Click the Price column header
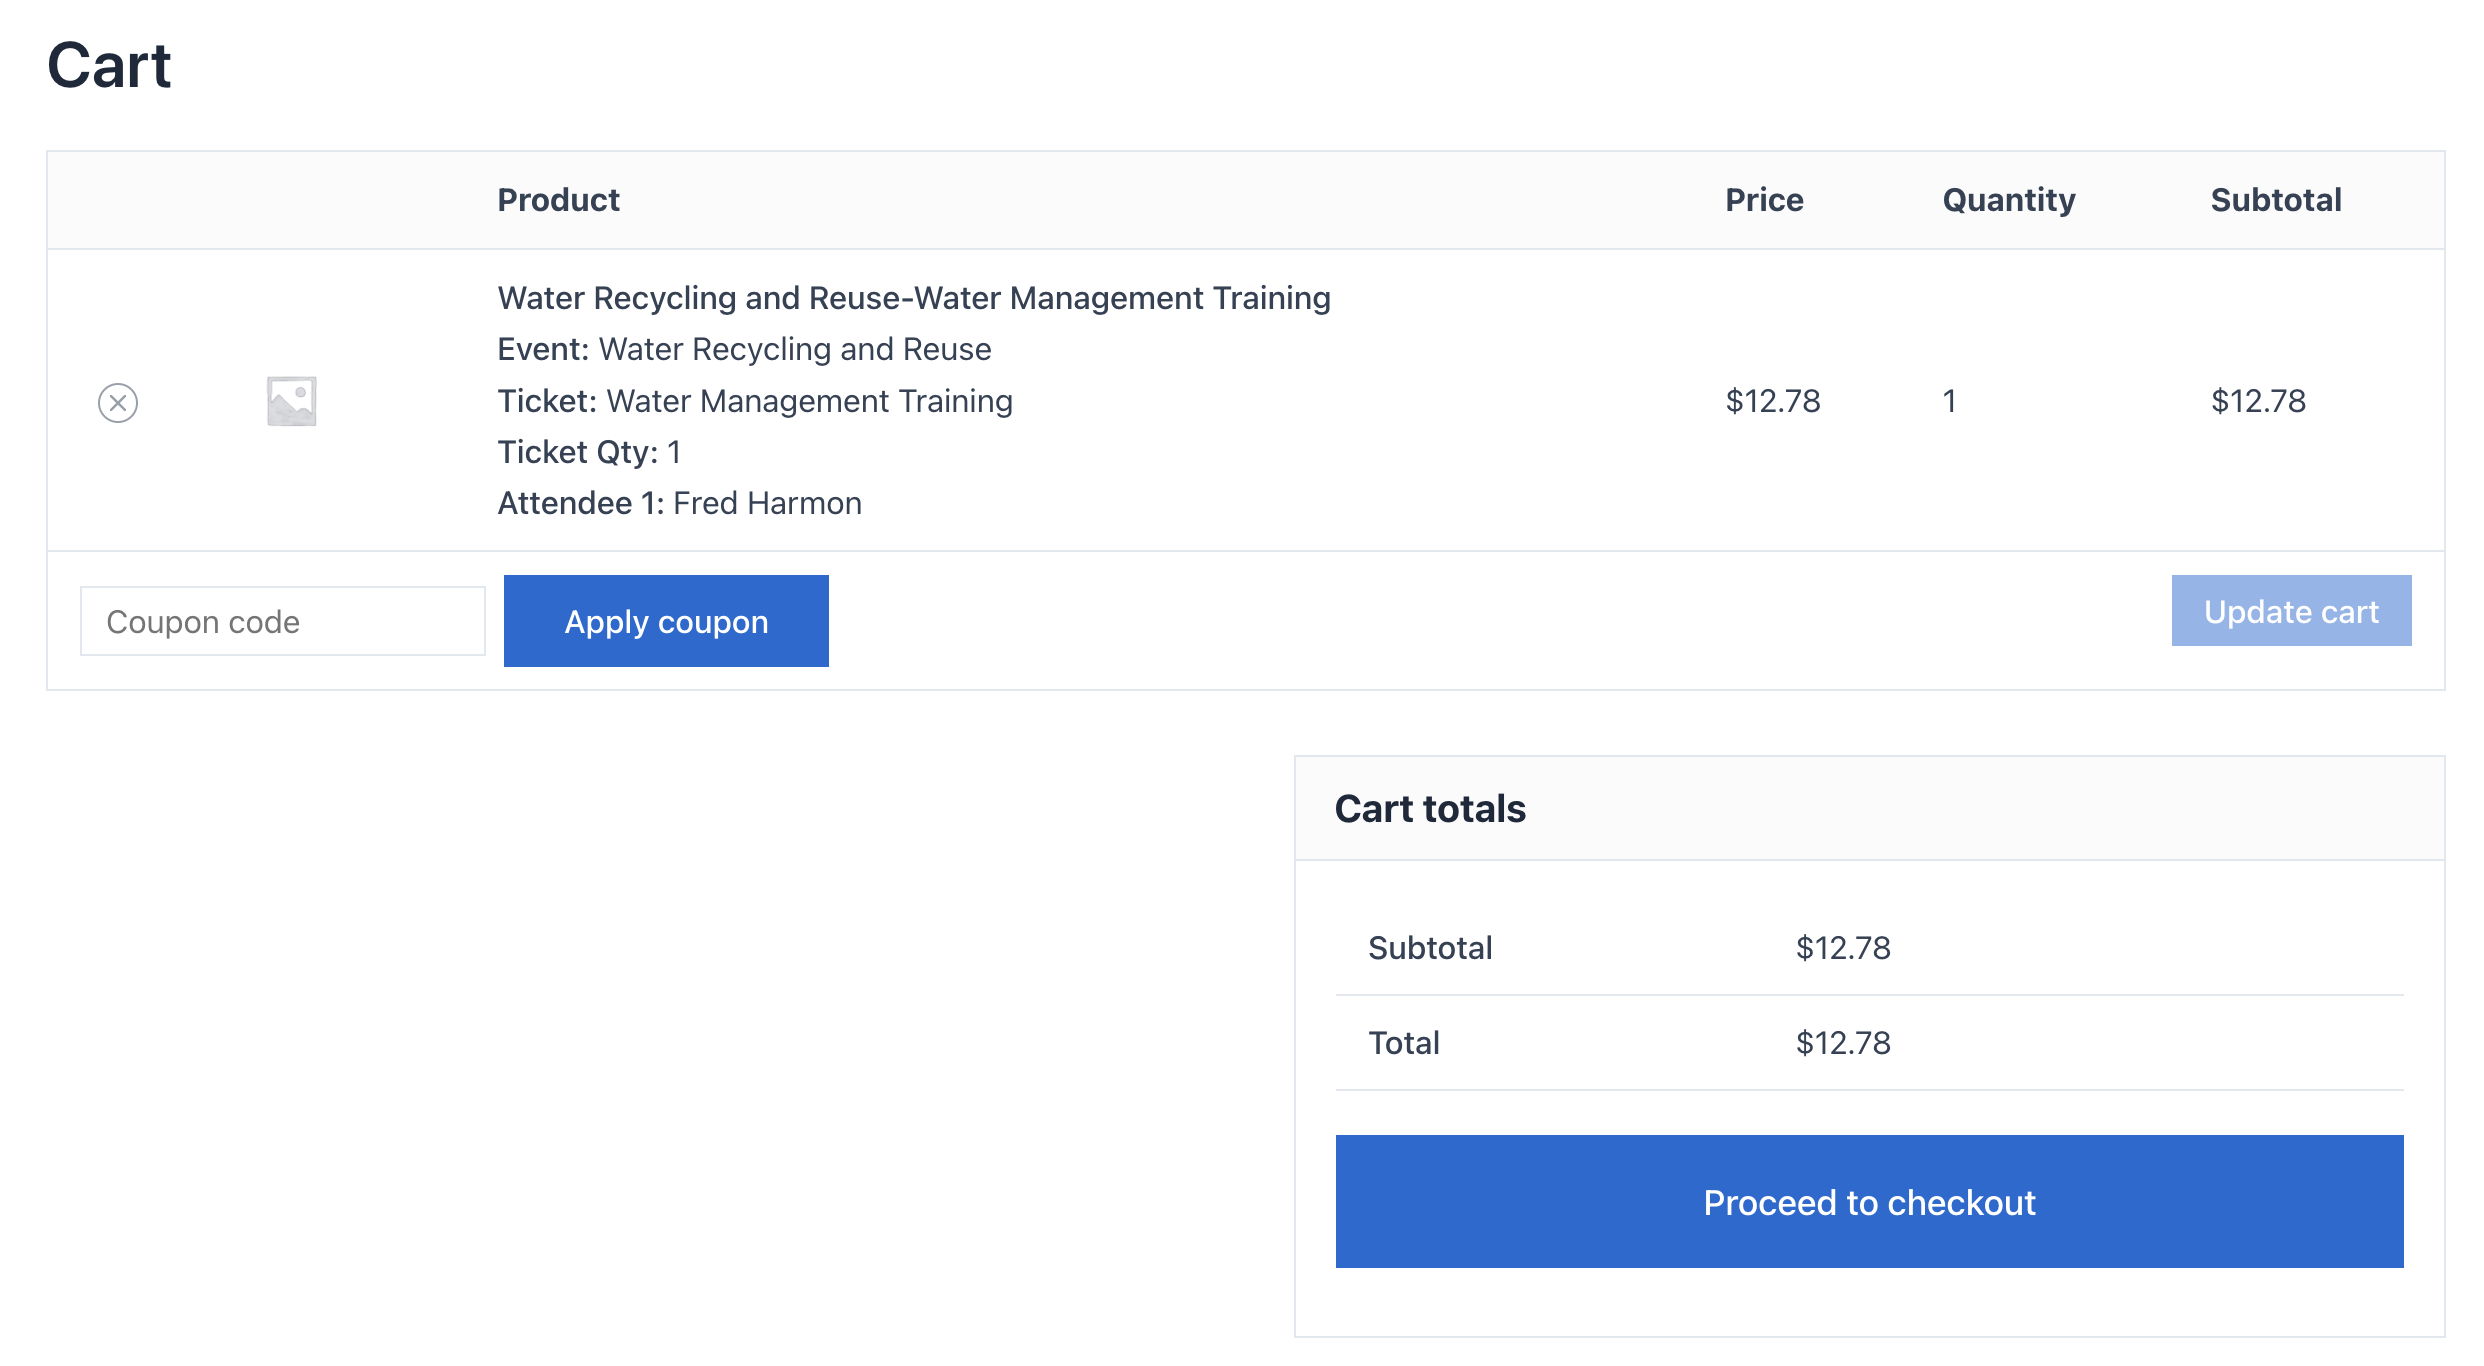Image resolution: width=2484 pixels, height=1366 pixels. pyautogui.click(x=1764, y=200)
